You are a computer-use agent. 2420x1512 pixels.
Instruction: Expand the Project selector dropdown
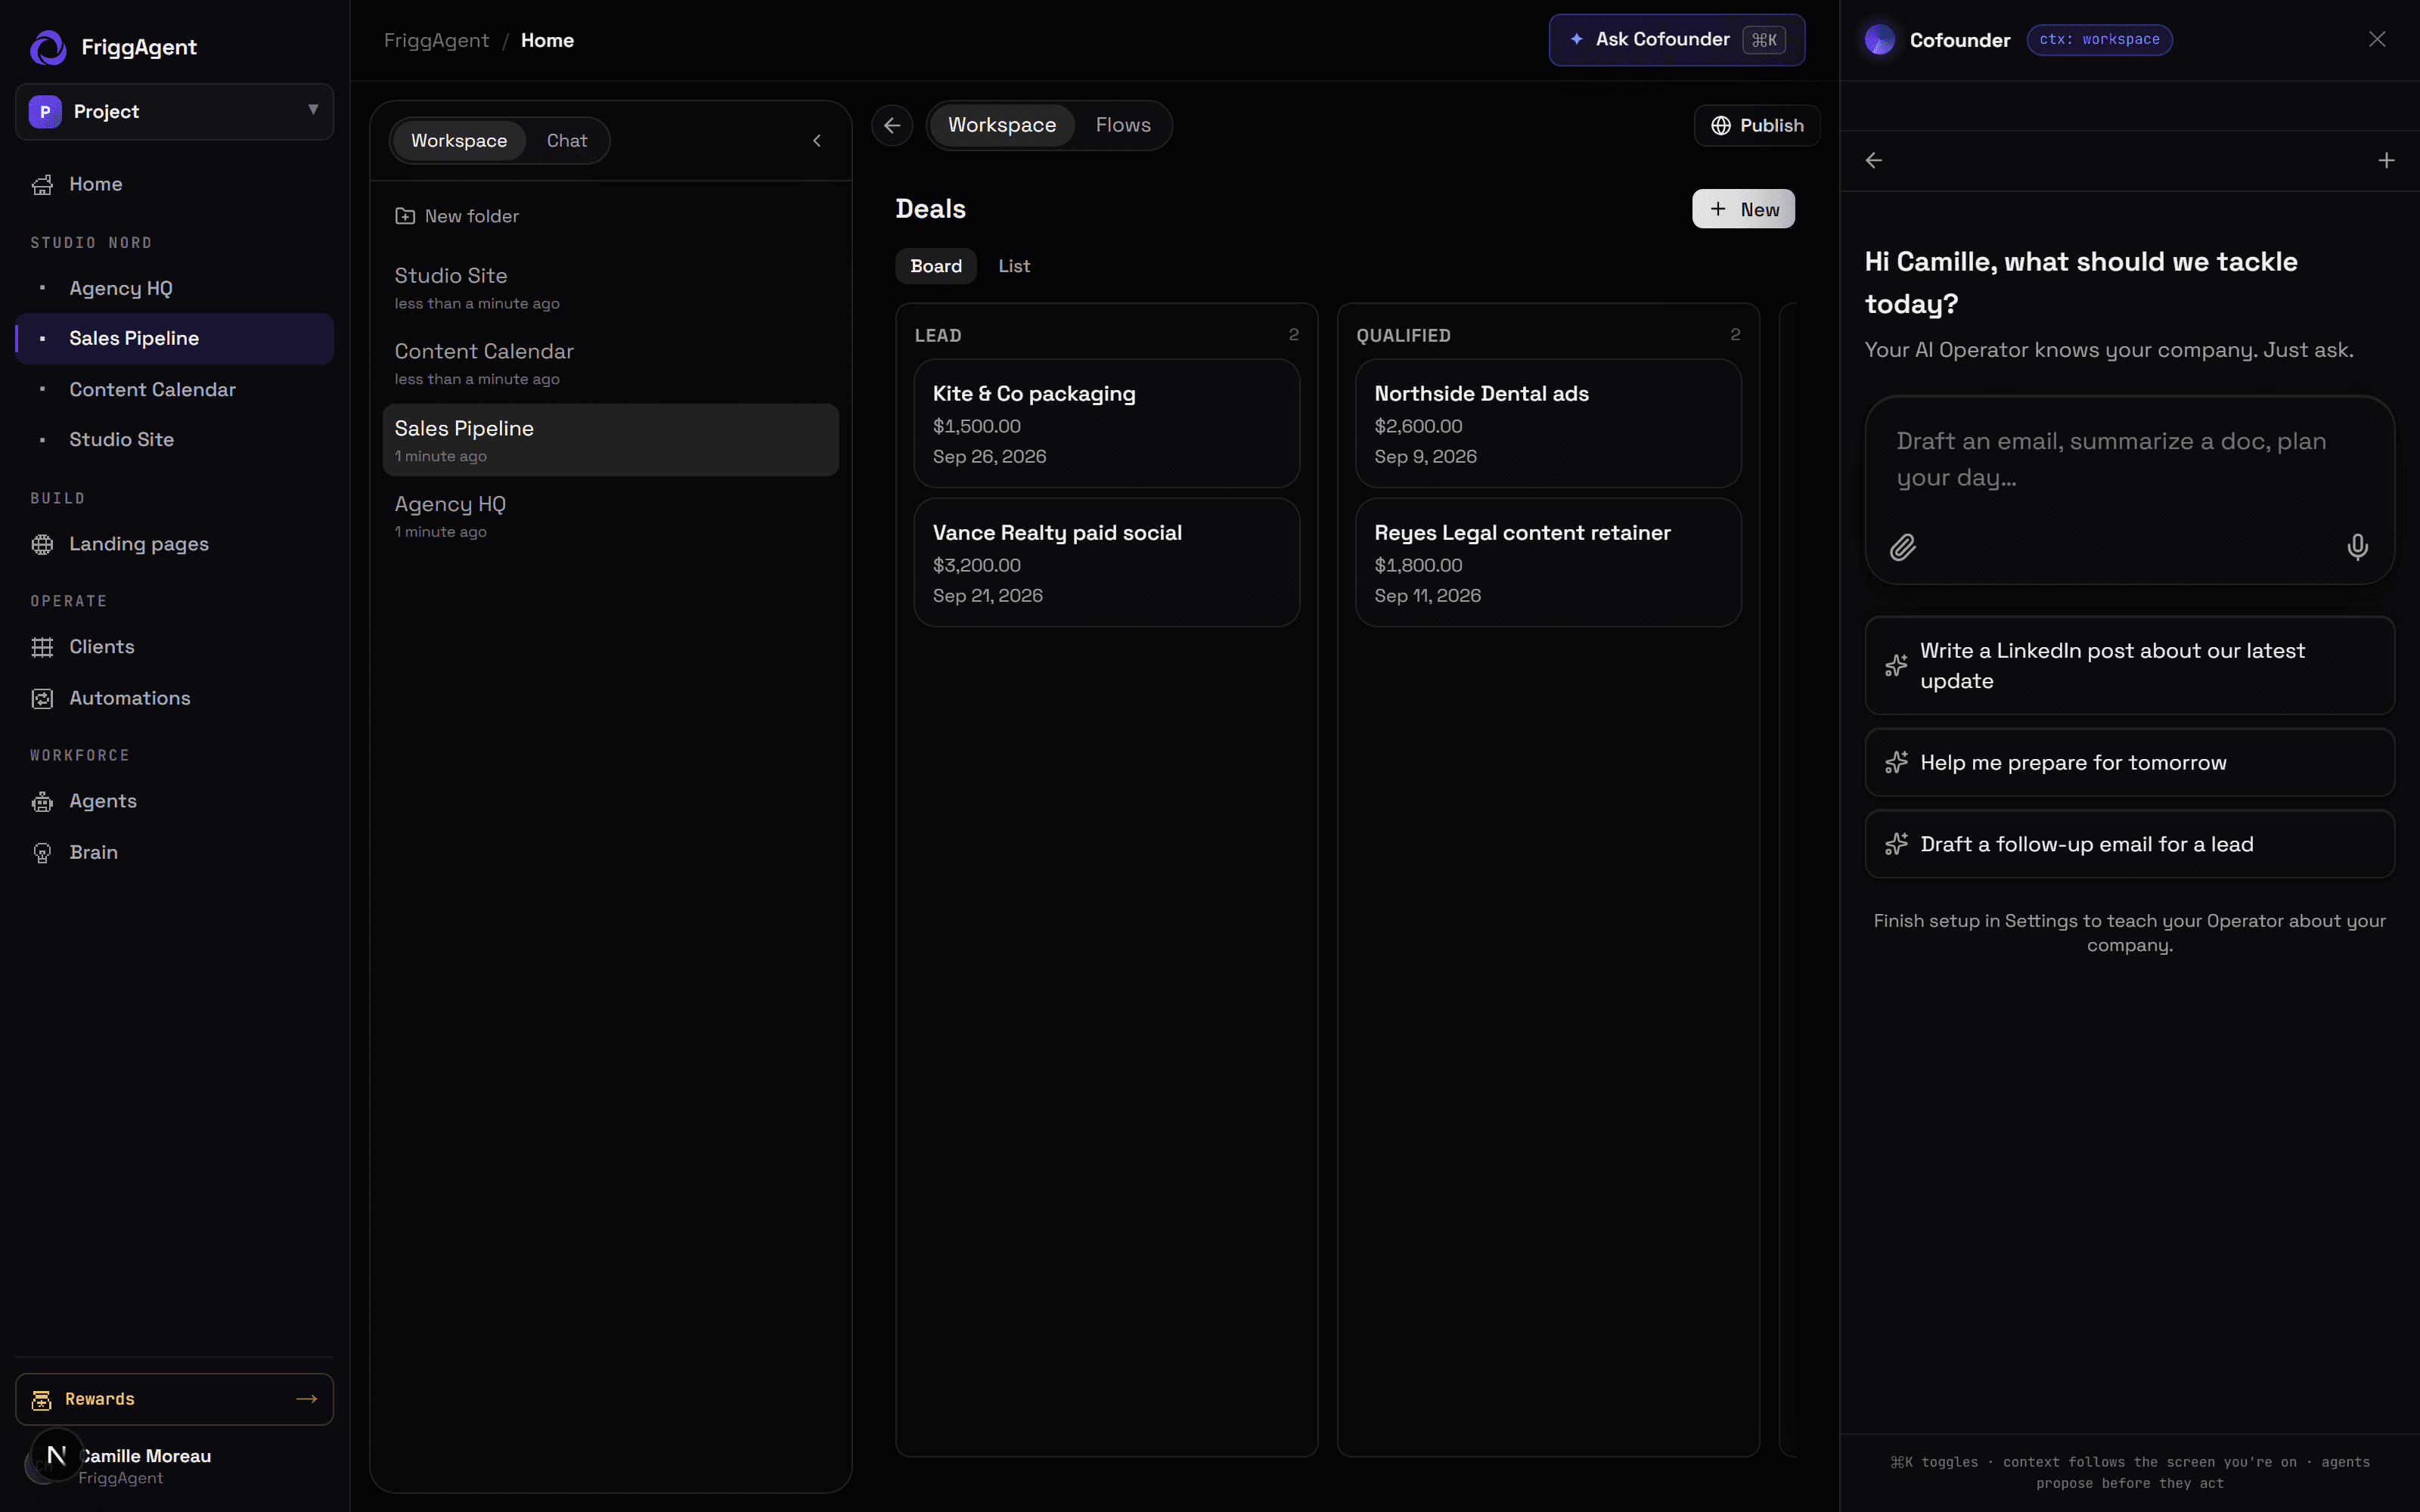coord(174,111)
